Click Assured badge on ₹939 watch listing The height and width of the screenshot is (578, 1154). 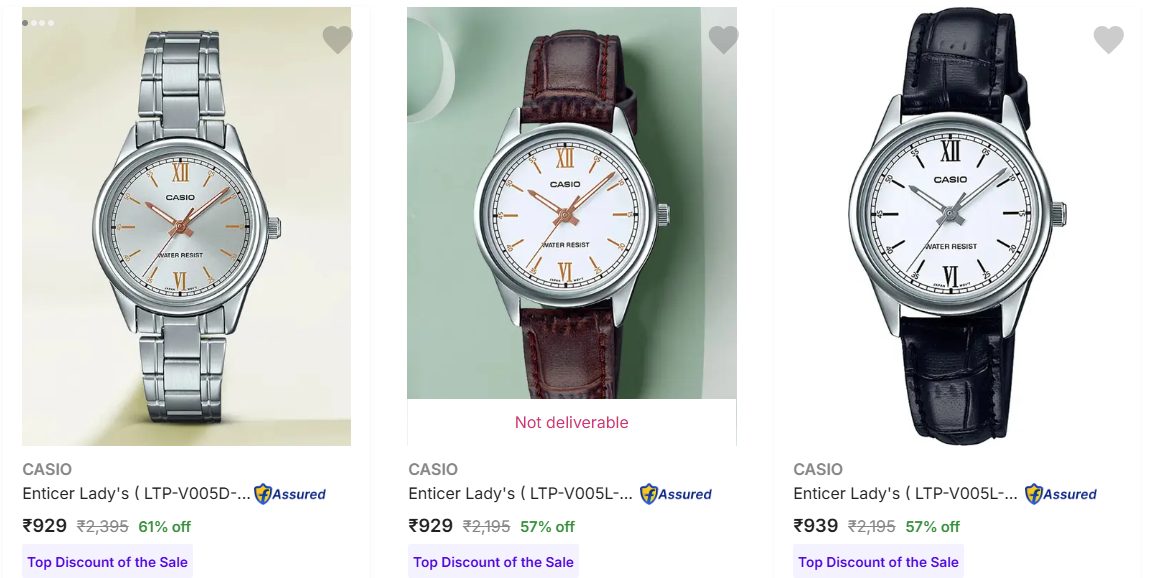pyautogui.click(x=1061, y=494)
